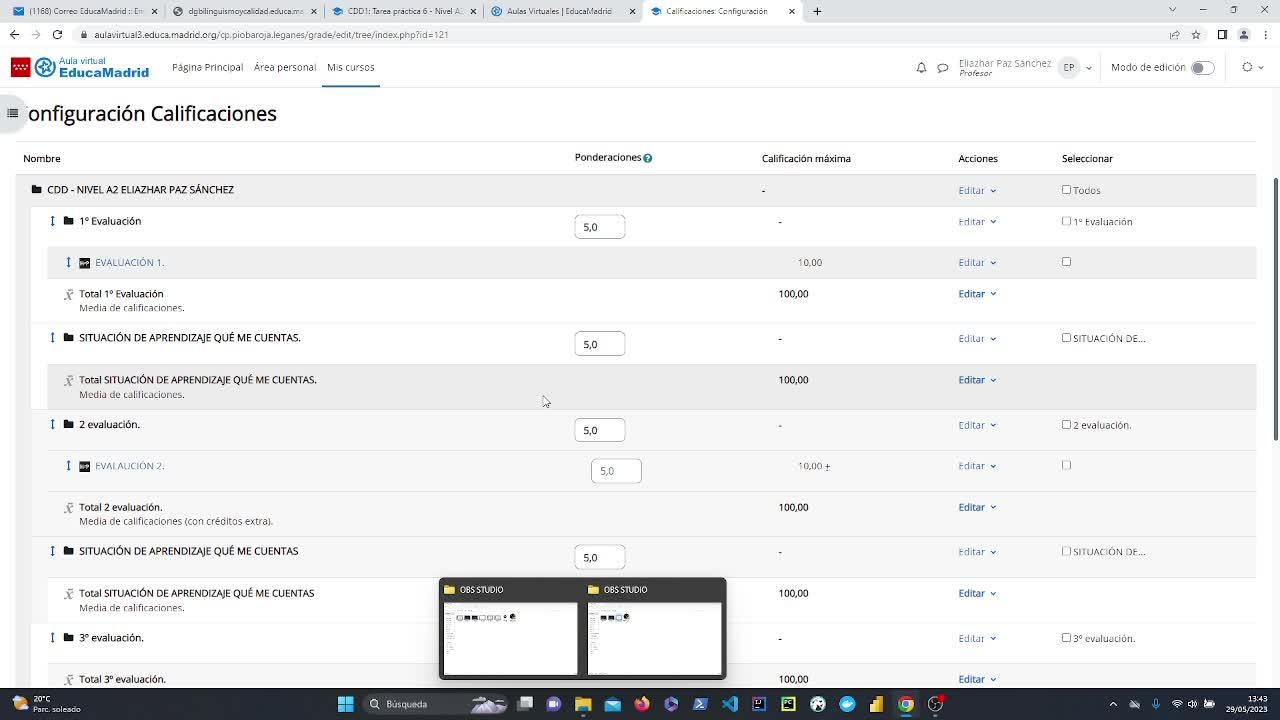The image size is (1280, 720).
Task: Check the 1º Evaluación select checkbox
Action: (1066, 221)
